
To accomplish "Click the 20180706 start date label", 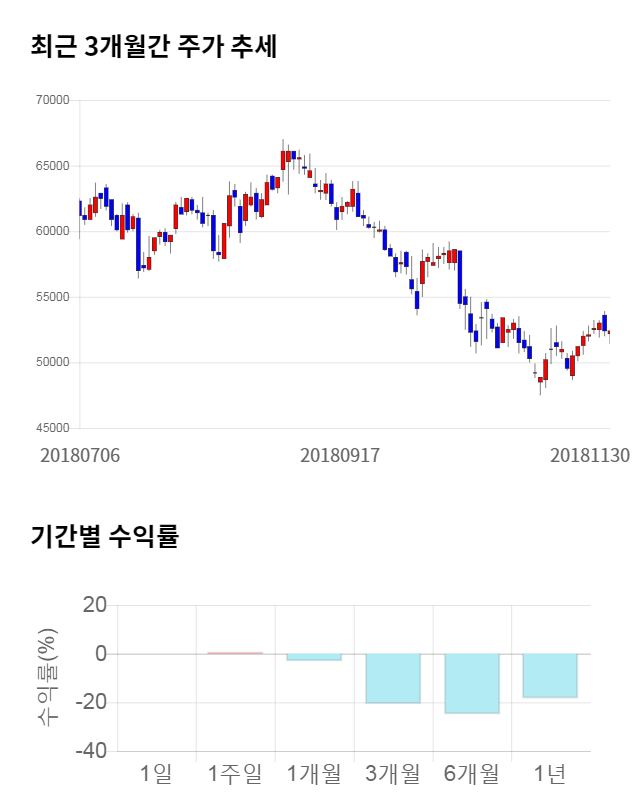I will (80, 454).
